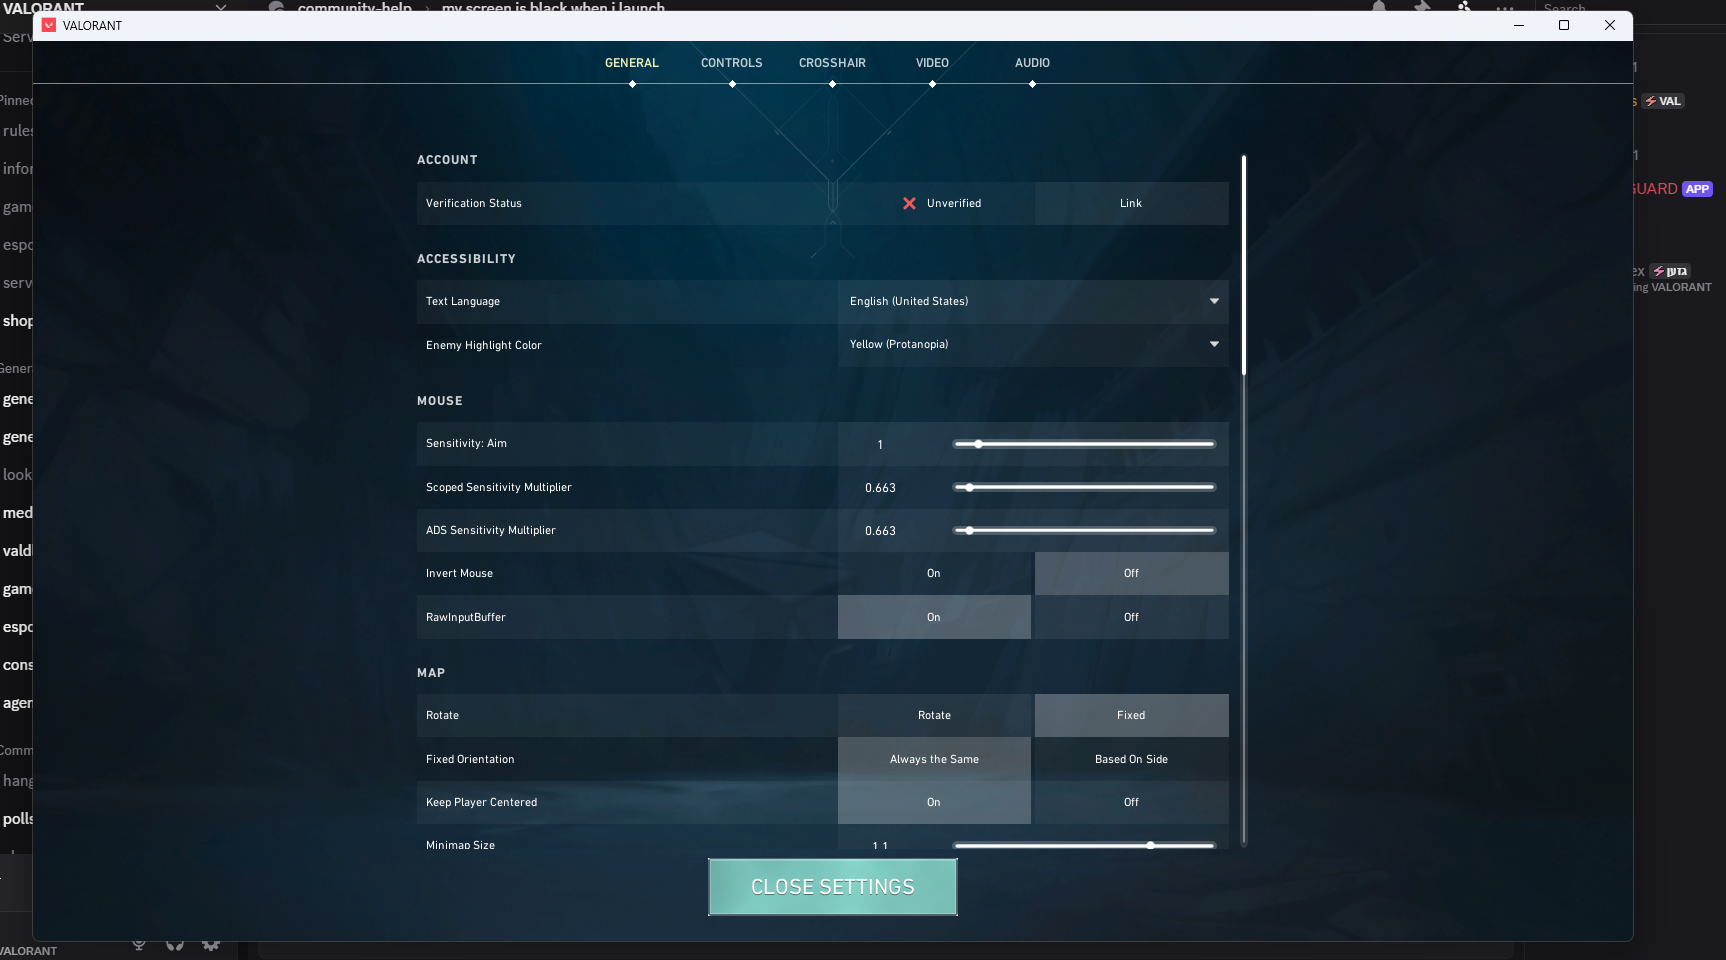
Task: Click the MAP section heading
Action: [x=431, y=673]
